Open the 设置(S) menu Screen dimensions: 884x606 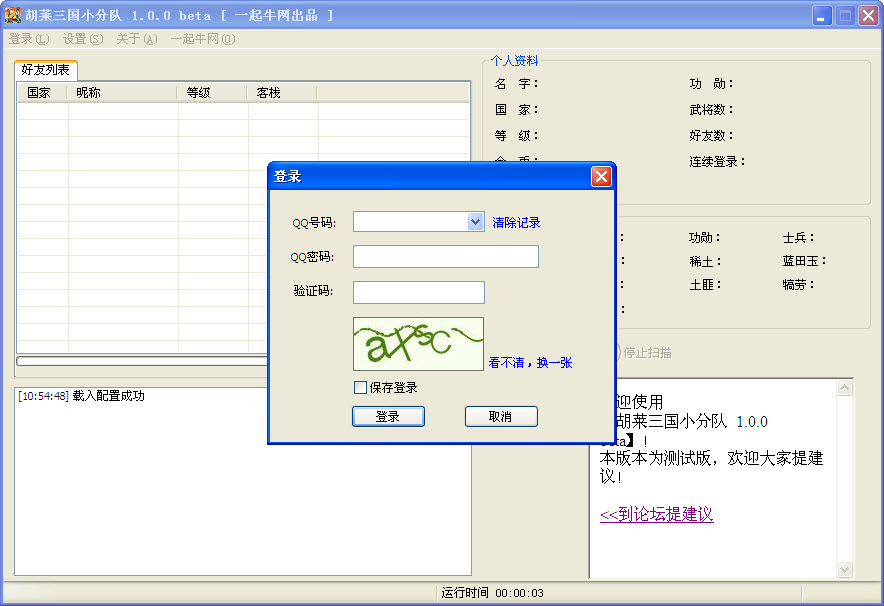coord(83,39)
